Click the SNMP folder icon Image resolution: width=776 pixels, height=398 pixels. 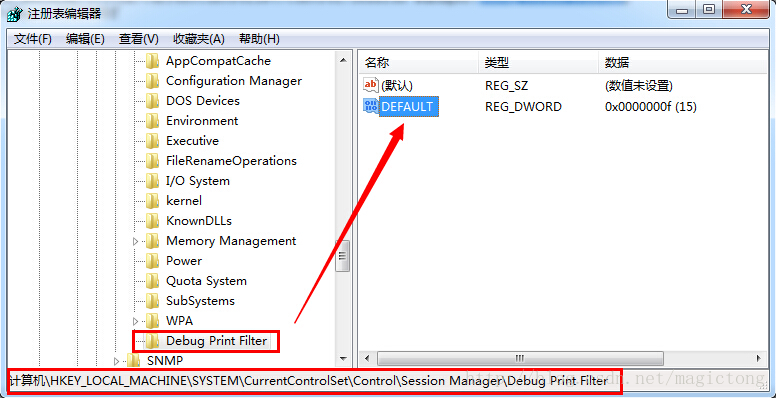point(134,360)
